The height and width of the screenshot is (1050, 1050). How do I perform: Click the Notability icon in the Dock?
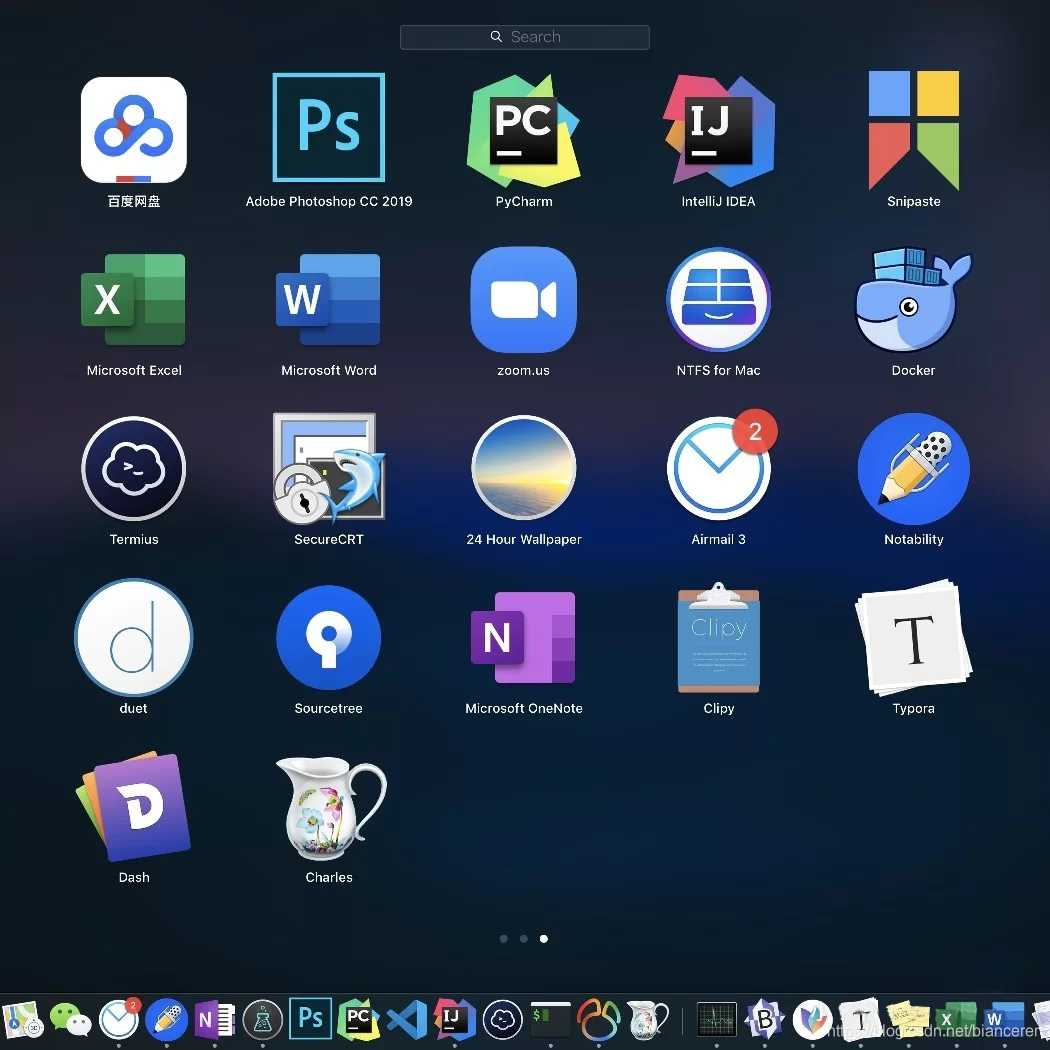click(x=167, y=1019)
